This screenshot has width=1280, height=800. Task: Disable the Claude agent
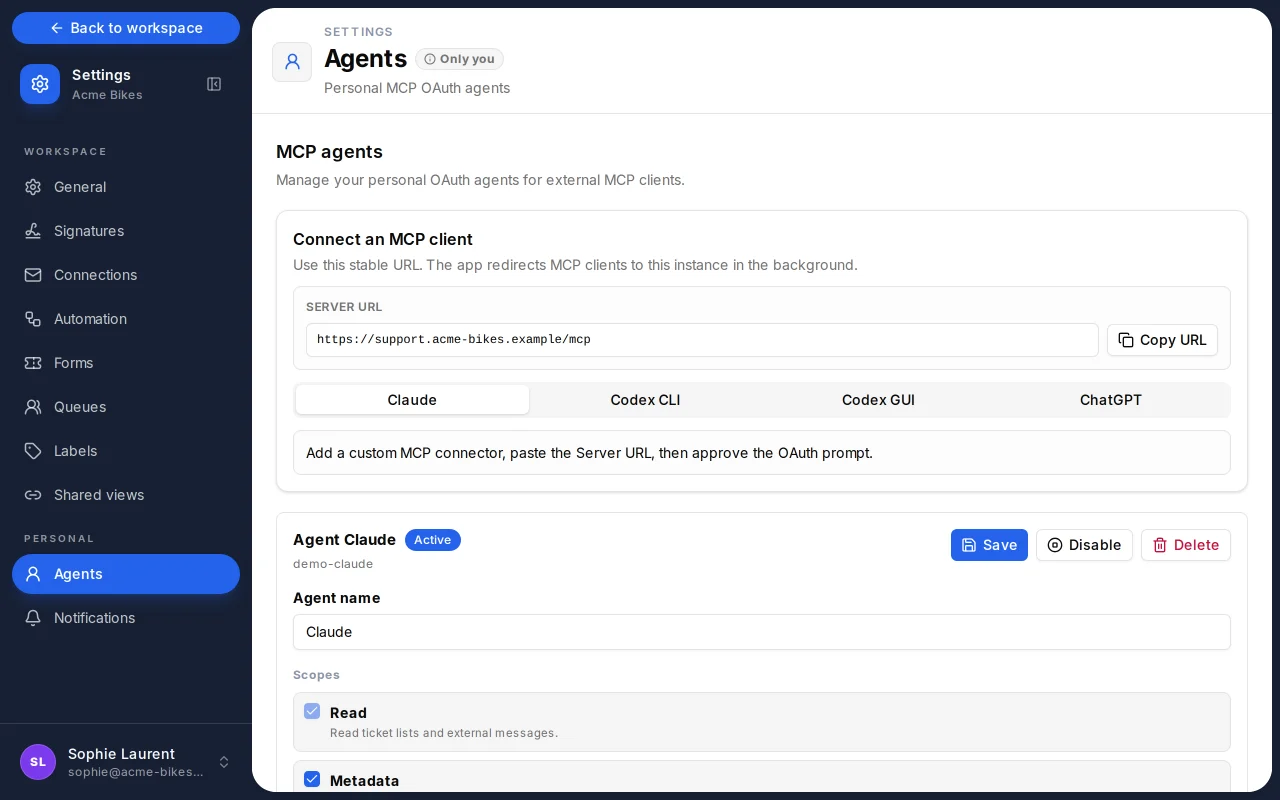[1084, 545]
